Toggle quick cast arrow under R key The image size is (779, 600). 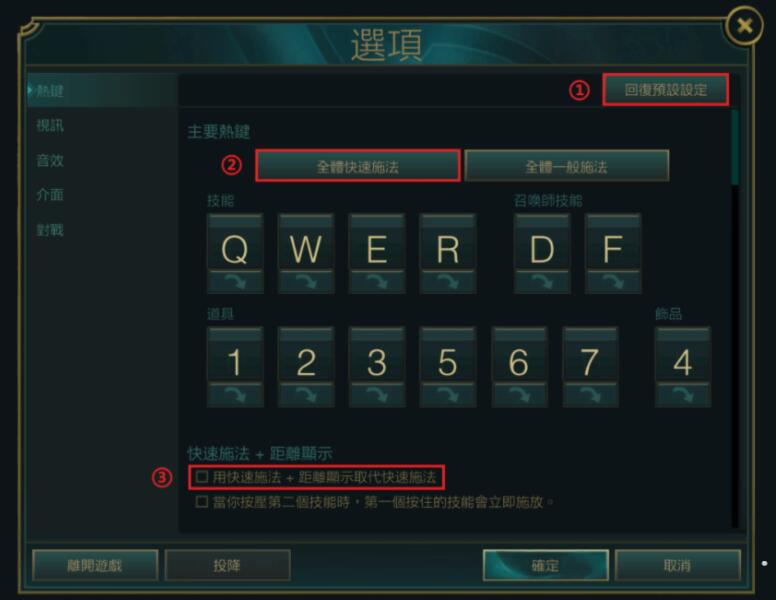click(x=448, y=282)
